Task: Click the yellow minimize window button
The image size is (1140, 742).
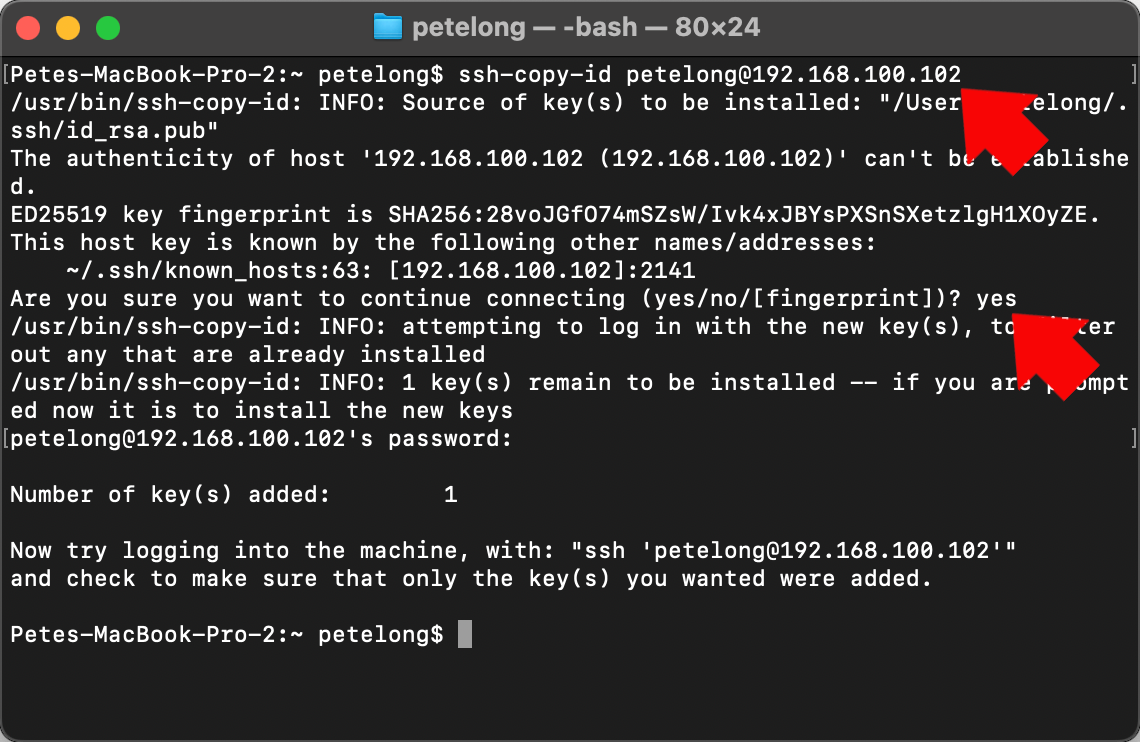Action: tap(68, 28)
